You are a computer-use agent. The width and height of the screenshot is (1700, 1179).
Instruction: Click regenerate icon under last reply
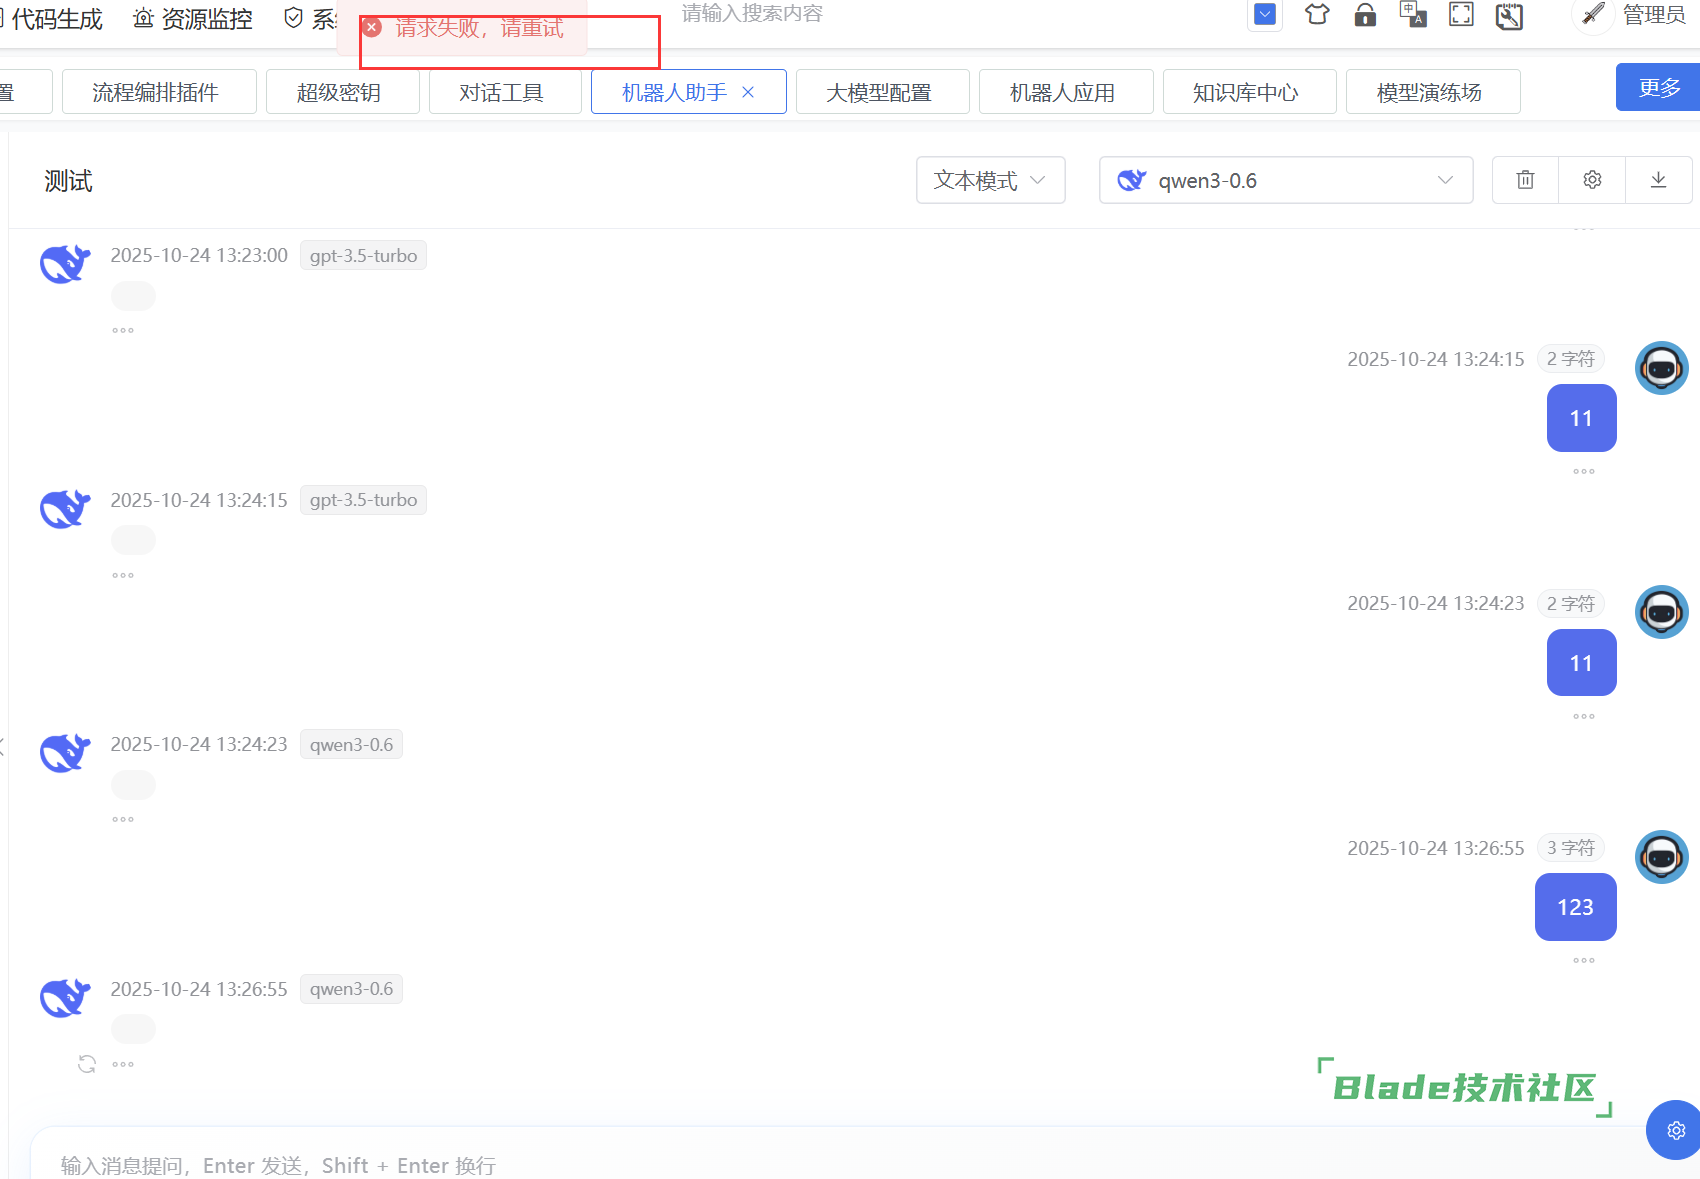point(87,1064)
